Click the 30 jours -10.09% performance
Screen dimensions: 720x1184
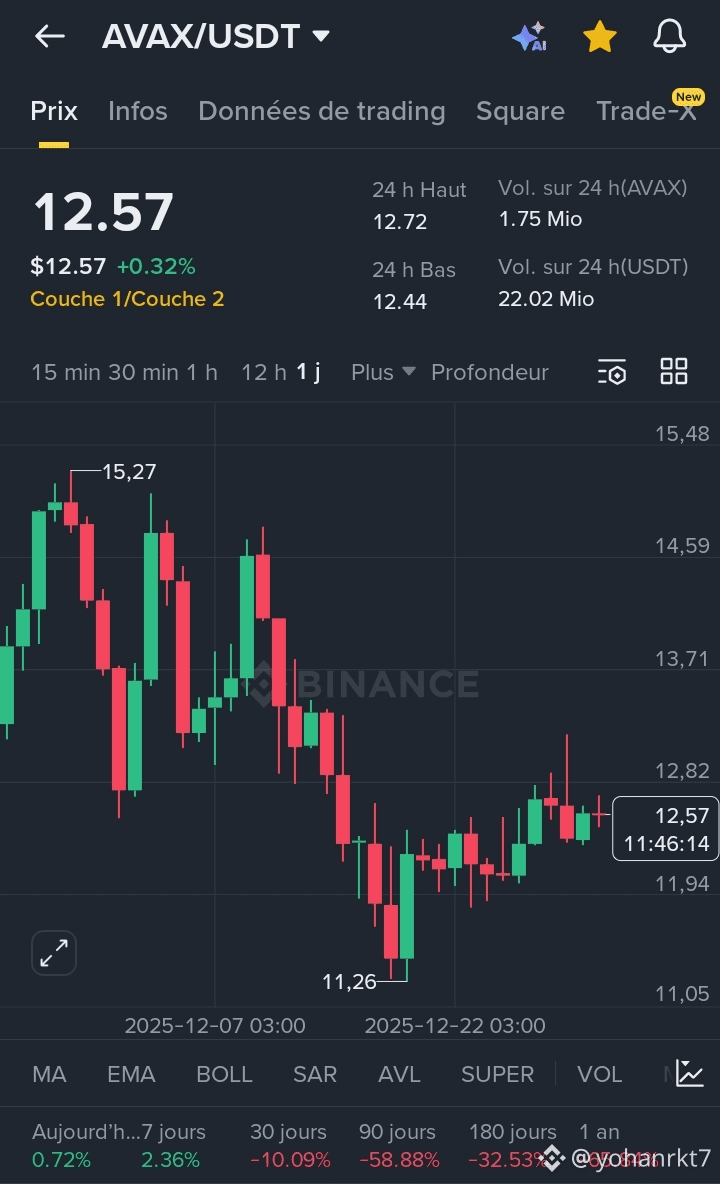(x=290, y=1145)
